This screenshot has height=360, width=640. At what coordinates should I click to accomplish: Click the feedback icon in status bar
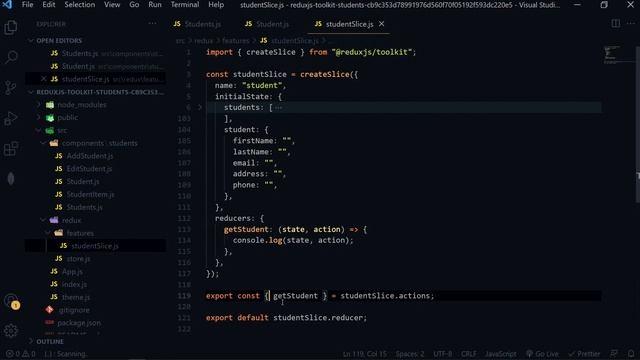pyautogui.click(x=614, y=354)
